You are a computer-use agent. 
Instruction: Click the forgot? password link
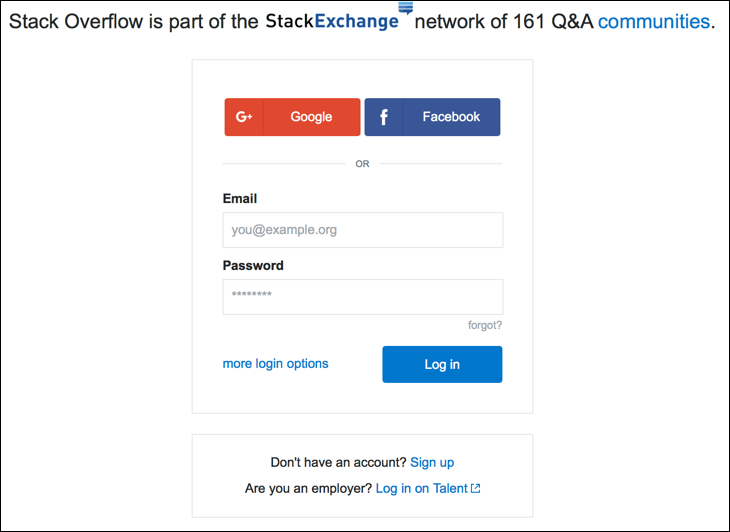[485, 325]
